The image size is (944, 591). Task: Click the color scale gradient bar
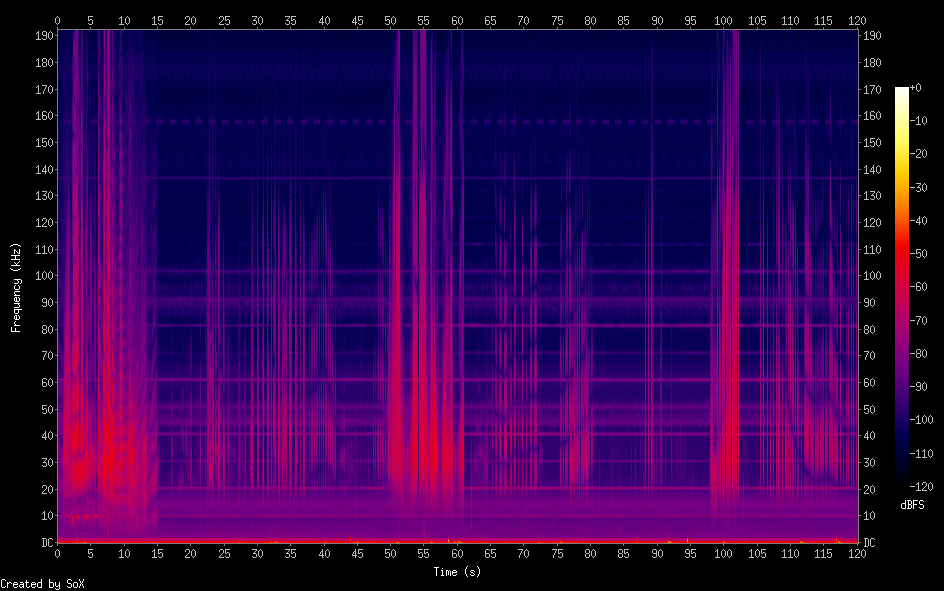902,288
